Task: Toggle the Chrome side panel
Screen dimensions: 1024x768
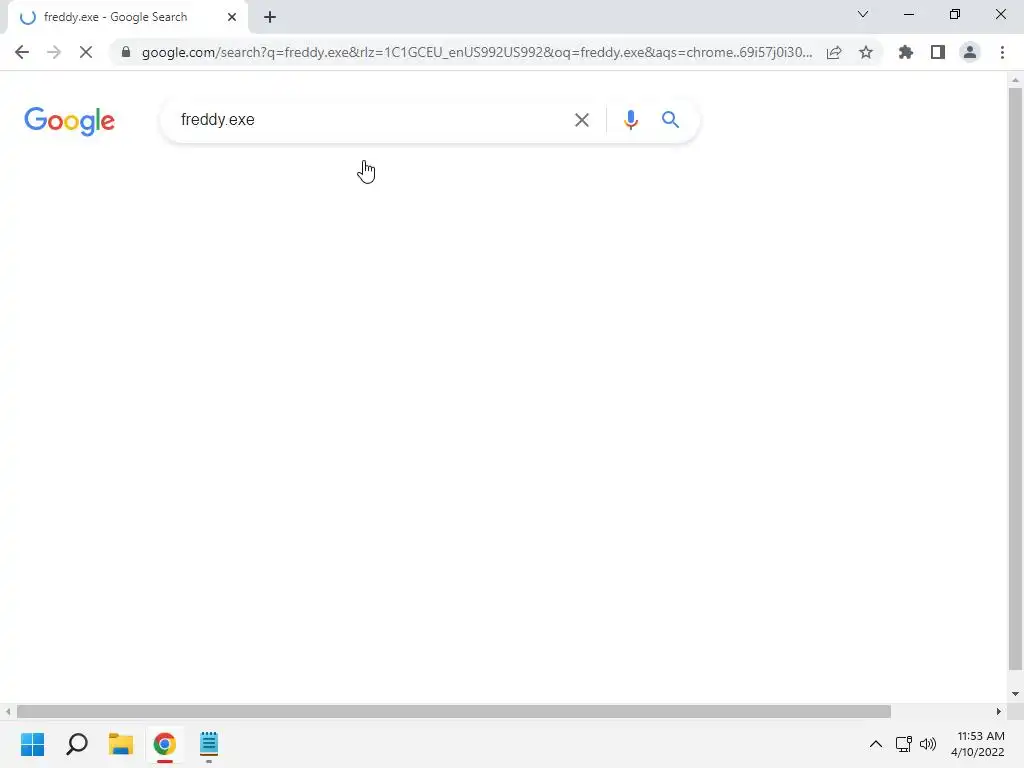Action: tap(938, 52)
